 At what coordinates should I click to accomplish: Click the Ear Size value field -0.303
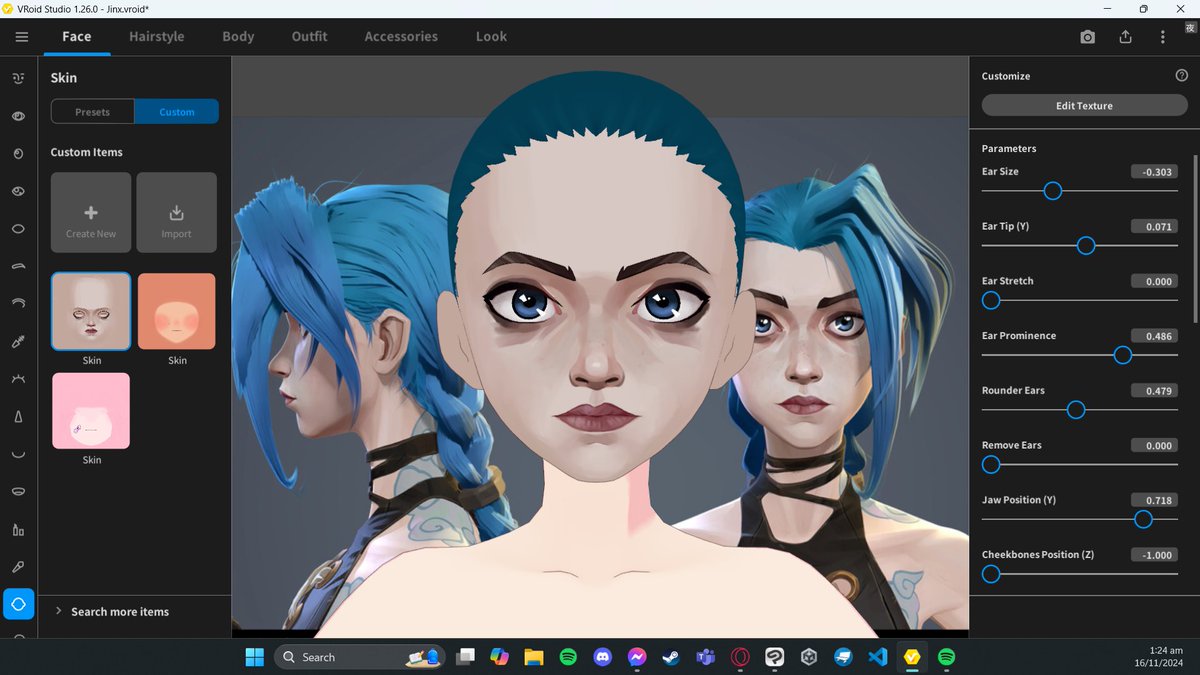1154,172
